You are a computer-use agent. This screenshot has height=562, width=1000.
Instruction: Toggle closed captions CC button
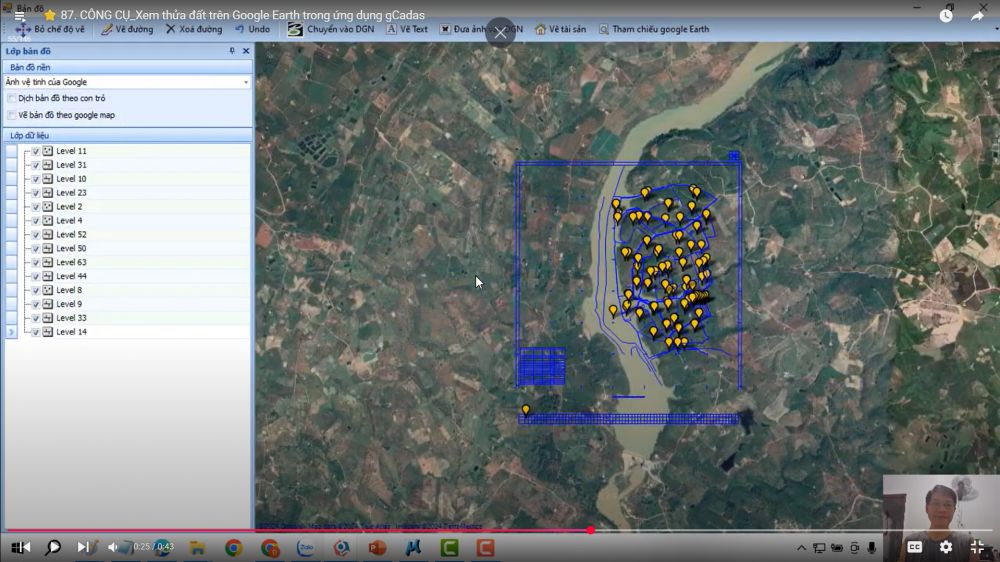pos(915,547)
